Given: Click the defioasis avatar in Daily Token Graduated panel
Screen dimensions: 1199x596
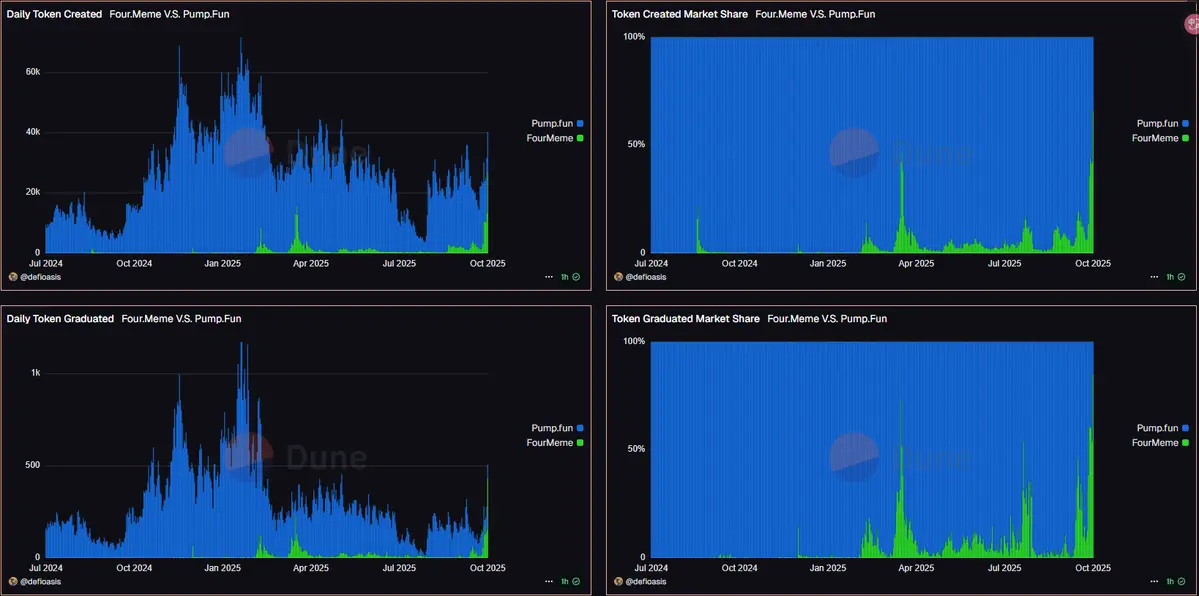Looking at the screenshot, I should (13, 581).
